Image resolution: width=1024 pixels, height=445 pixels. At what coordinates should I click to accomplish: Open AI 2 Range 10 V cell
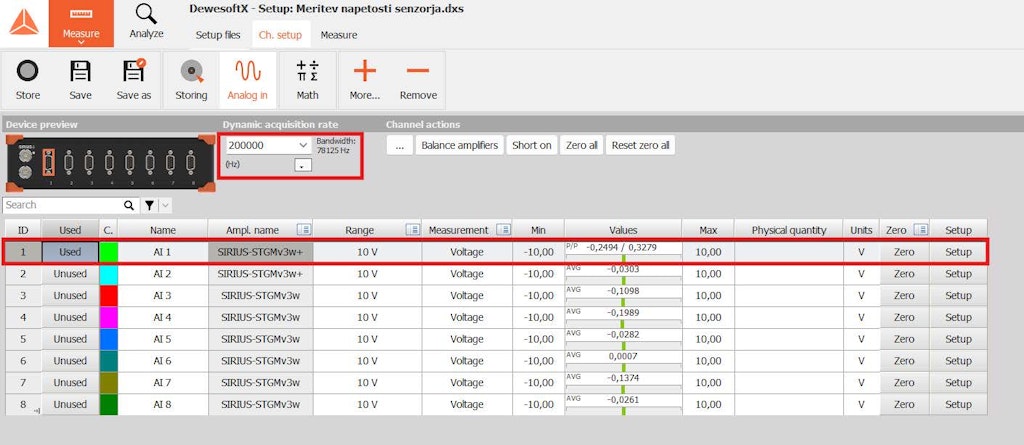[367, 274]
